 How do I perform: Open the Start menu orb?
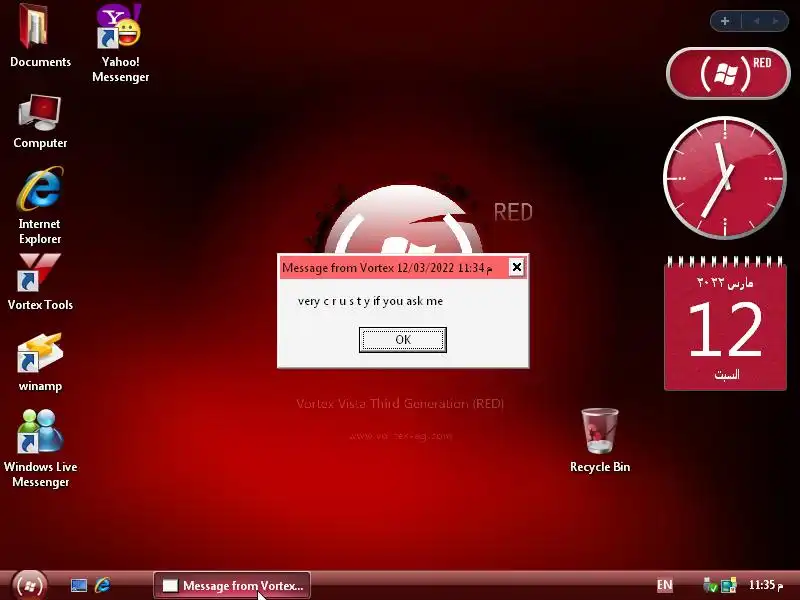[x=29, y=585]
